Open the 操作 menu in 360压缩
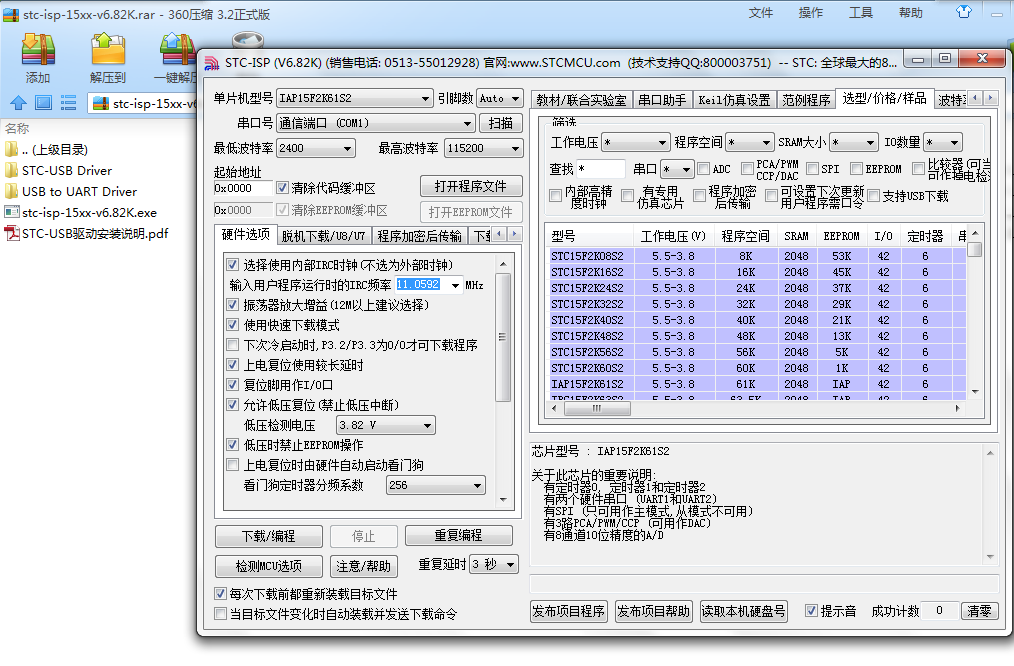The image size is (1014, 666). pos(810,13)
